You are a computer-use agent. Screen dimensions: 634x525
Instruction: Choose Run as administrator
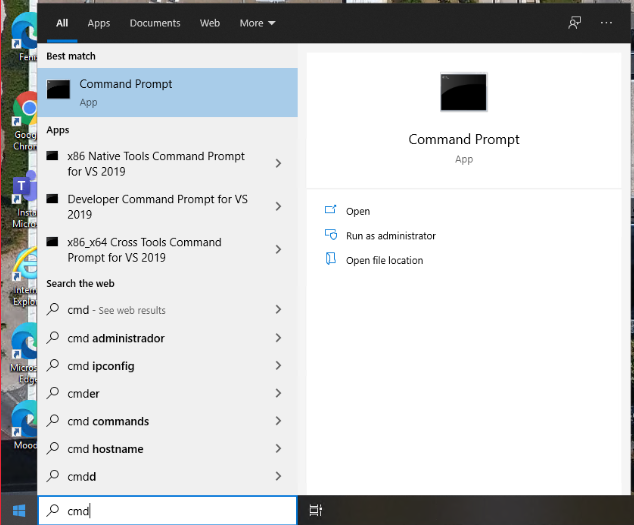pyautogui.click(x=390, y=236)
